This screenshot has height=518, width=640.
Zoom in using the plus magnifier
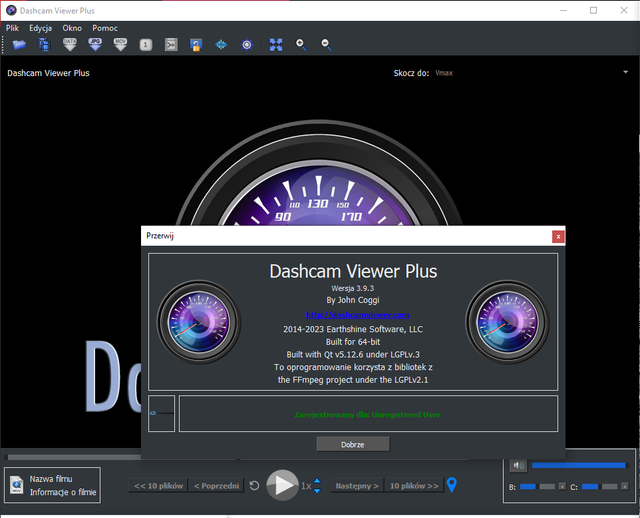tap(301, 44)
